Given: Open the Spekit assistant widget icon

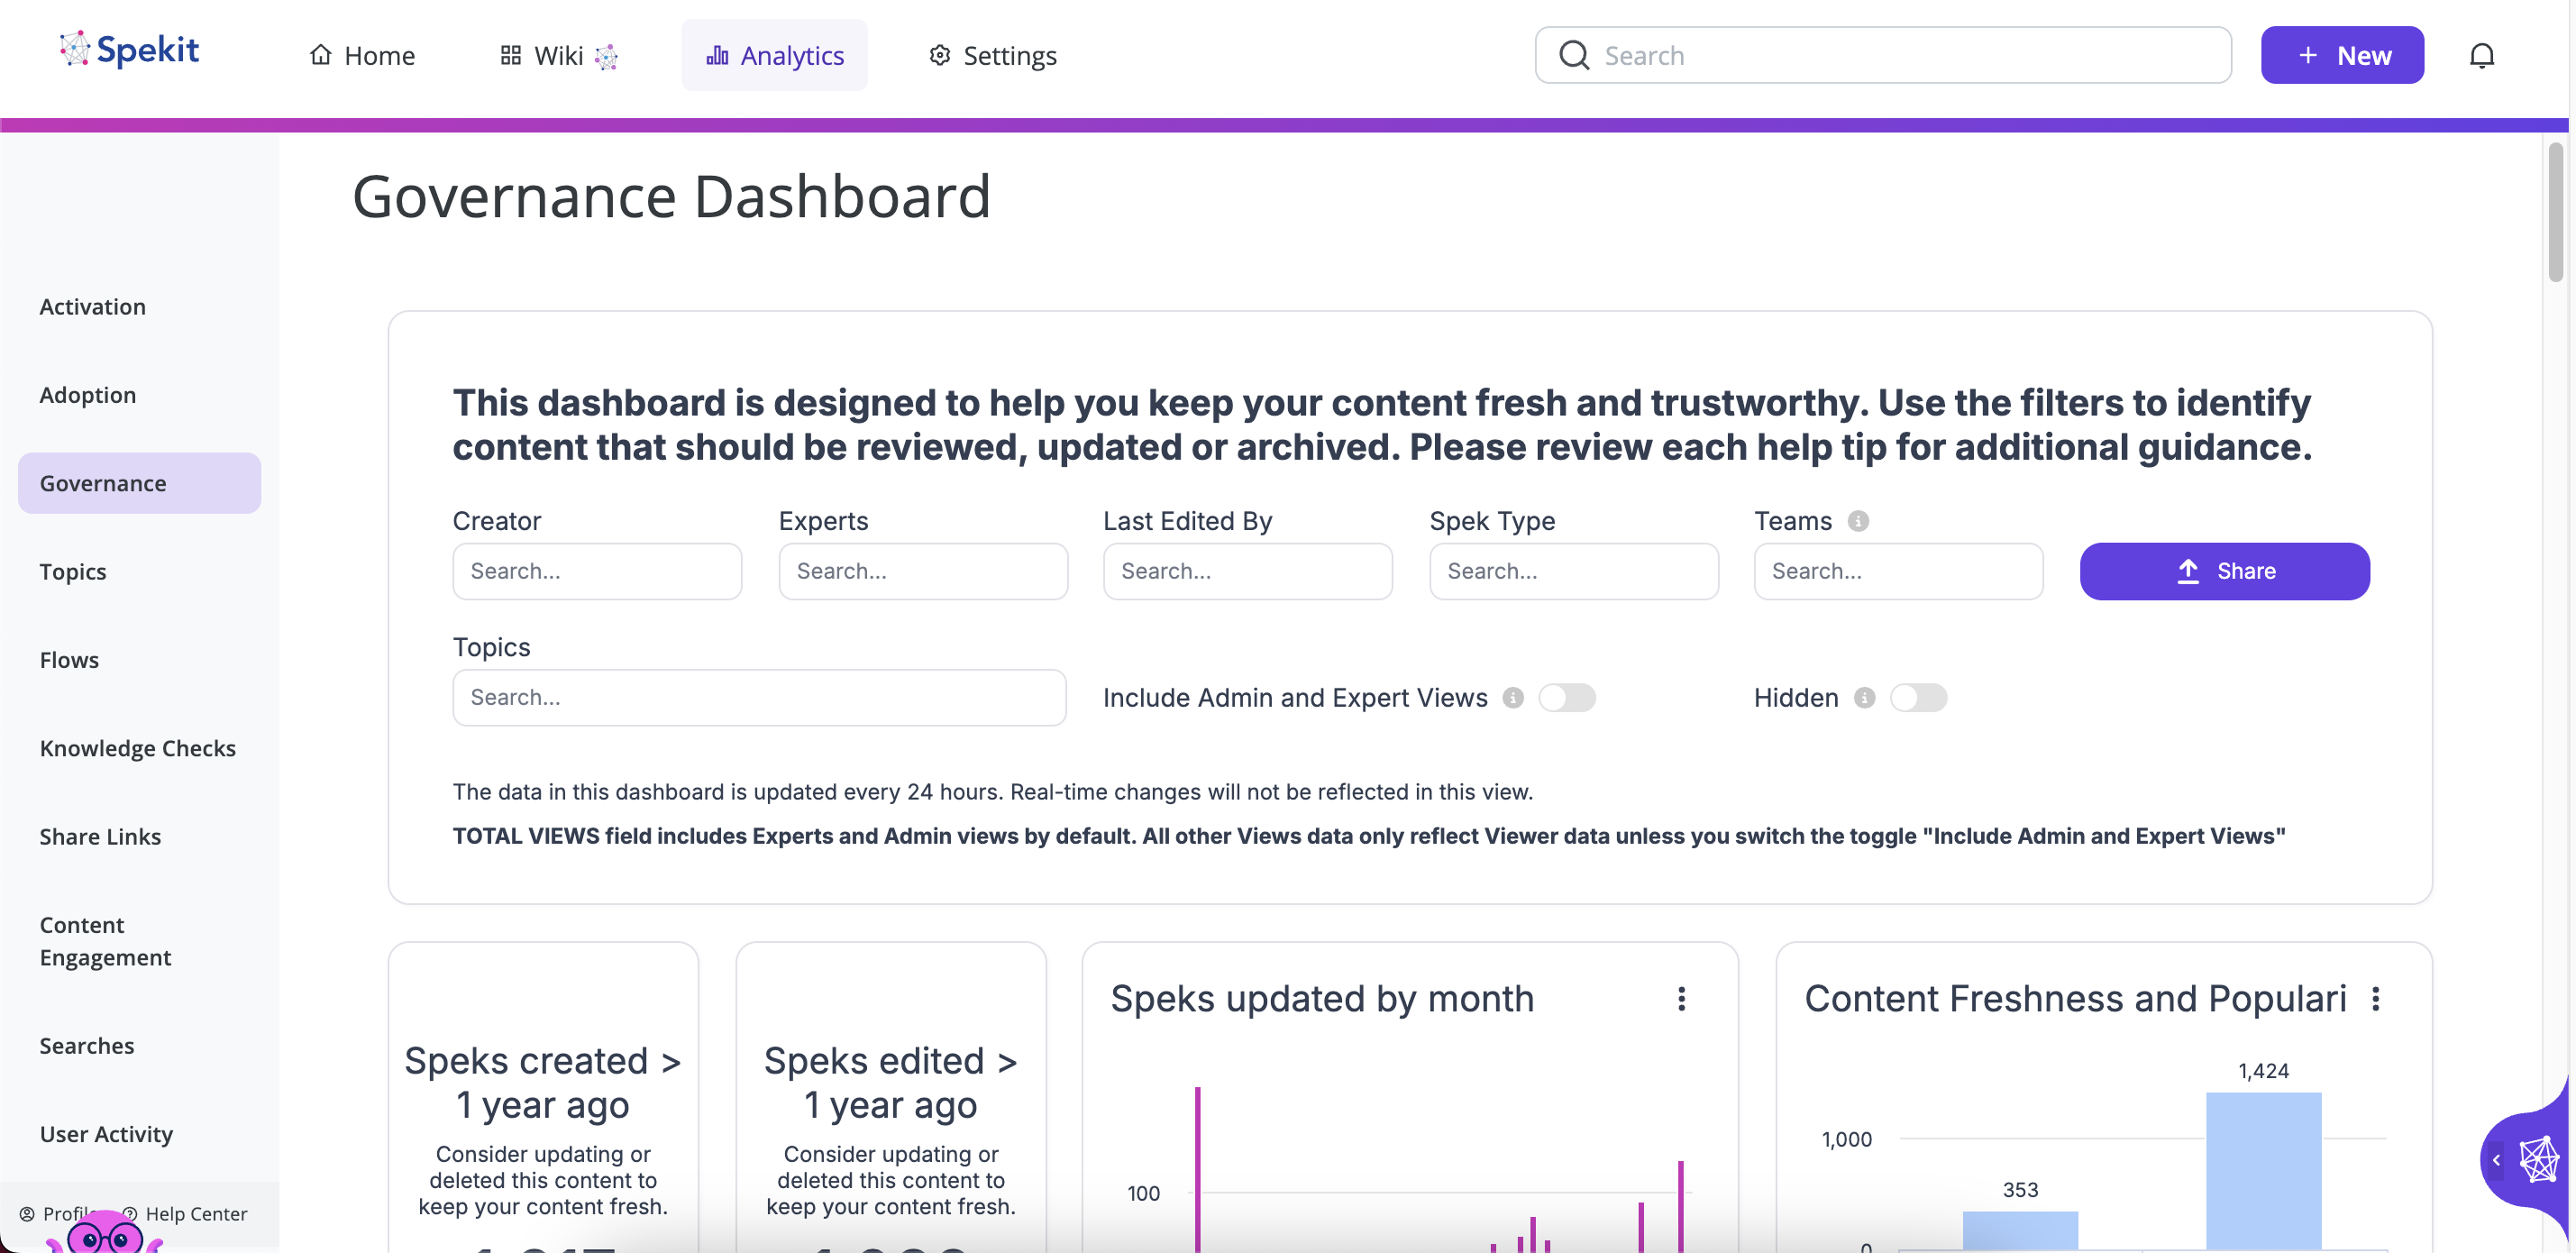Looking at the screenshot, I should click(2539, 1160).
